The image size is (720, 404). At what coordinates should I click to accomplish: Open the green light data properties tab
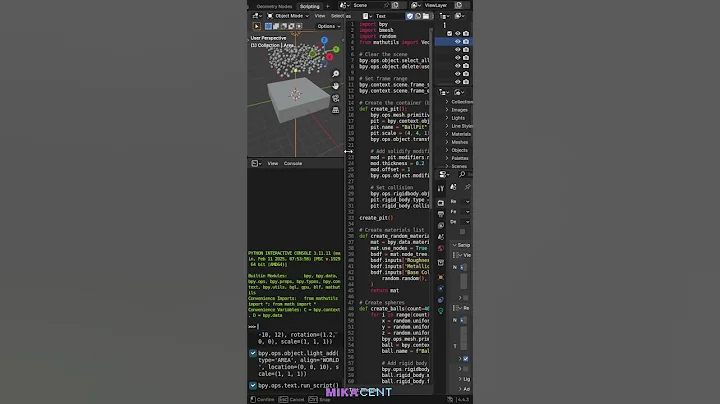441,311
